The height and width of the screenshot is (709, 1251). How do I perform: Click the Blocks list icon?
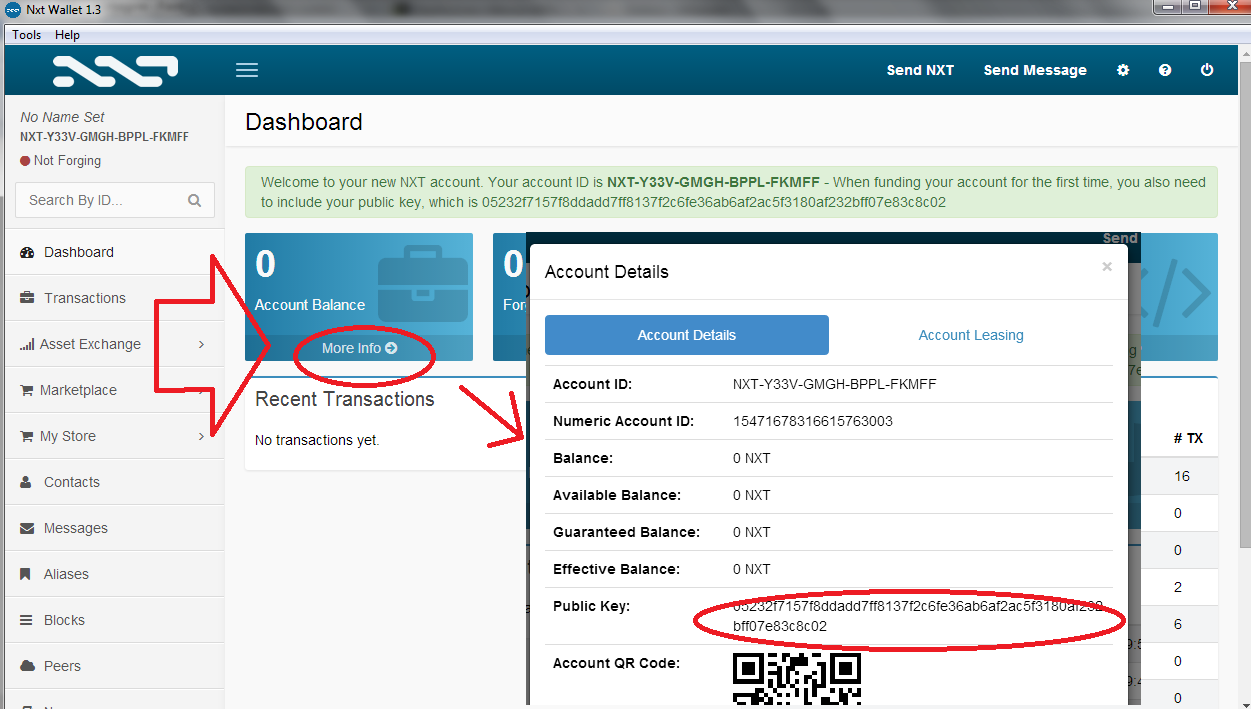pyautogui.click(x=26, y=620)
